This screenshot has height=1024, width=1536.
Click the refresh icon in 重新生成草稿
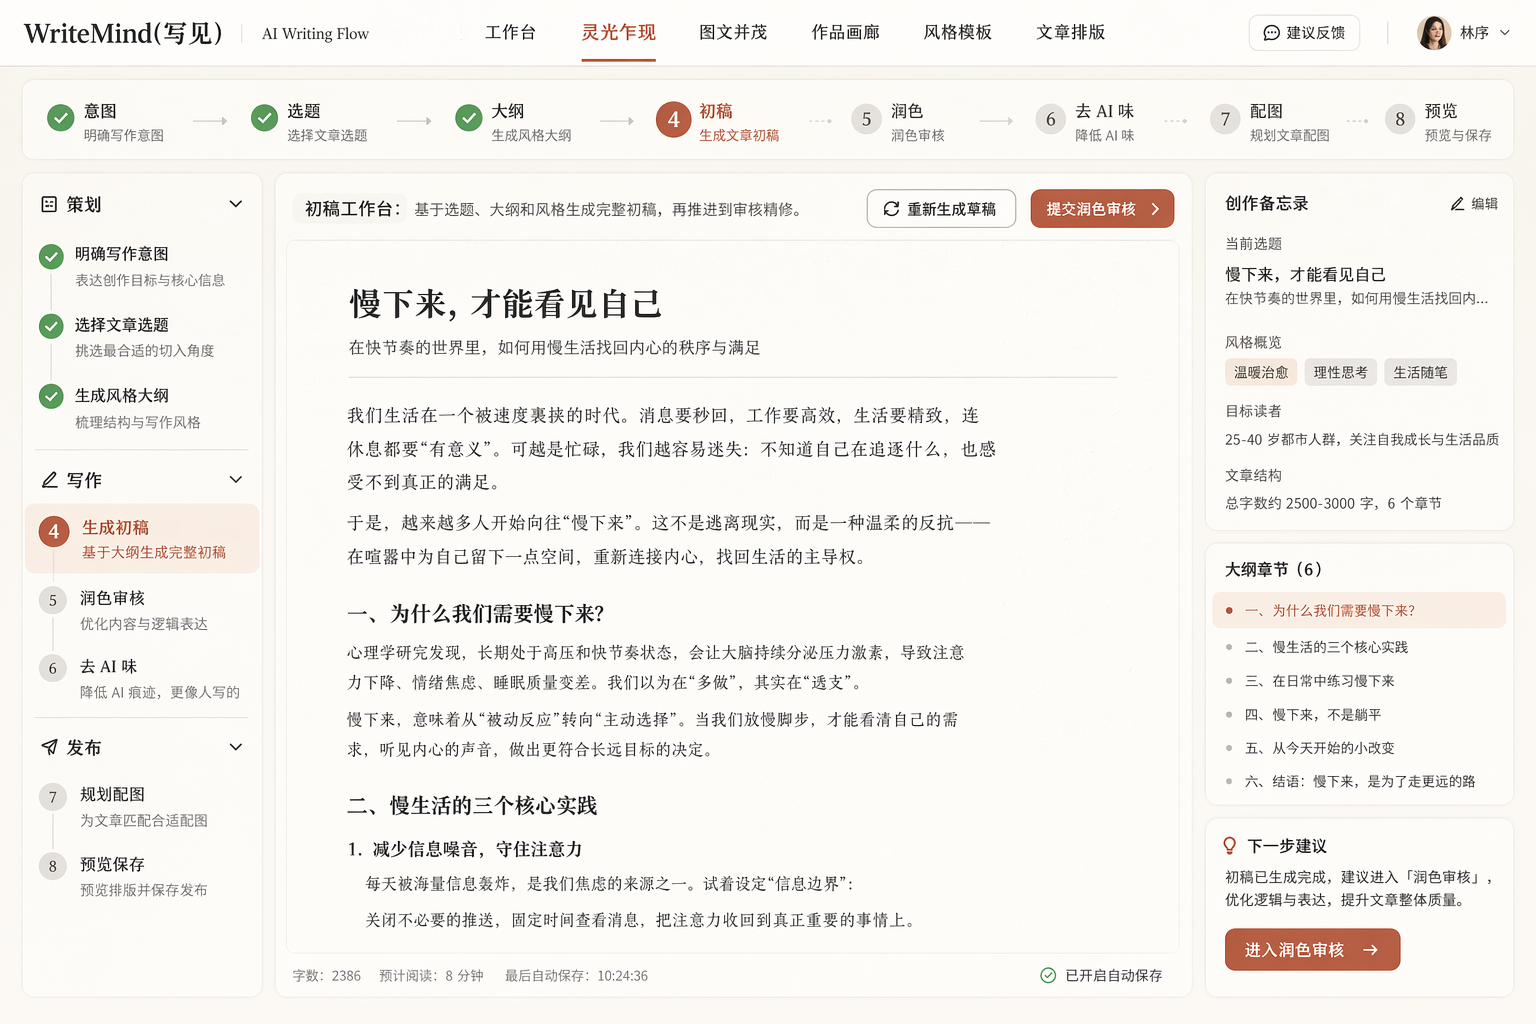click(x=891, y=209)
